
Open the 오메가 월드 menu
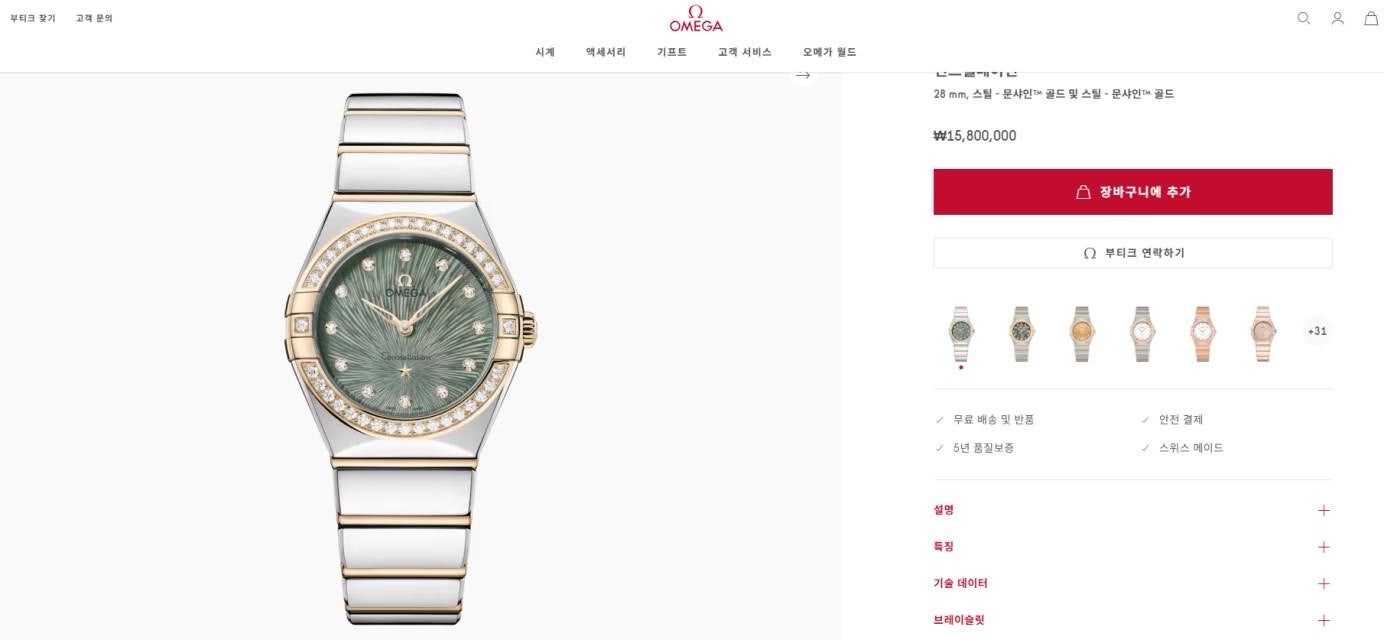829,52
